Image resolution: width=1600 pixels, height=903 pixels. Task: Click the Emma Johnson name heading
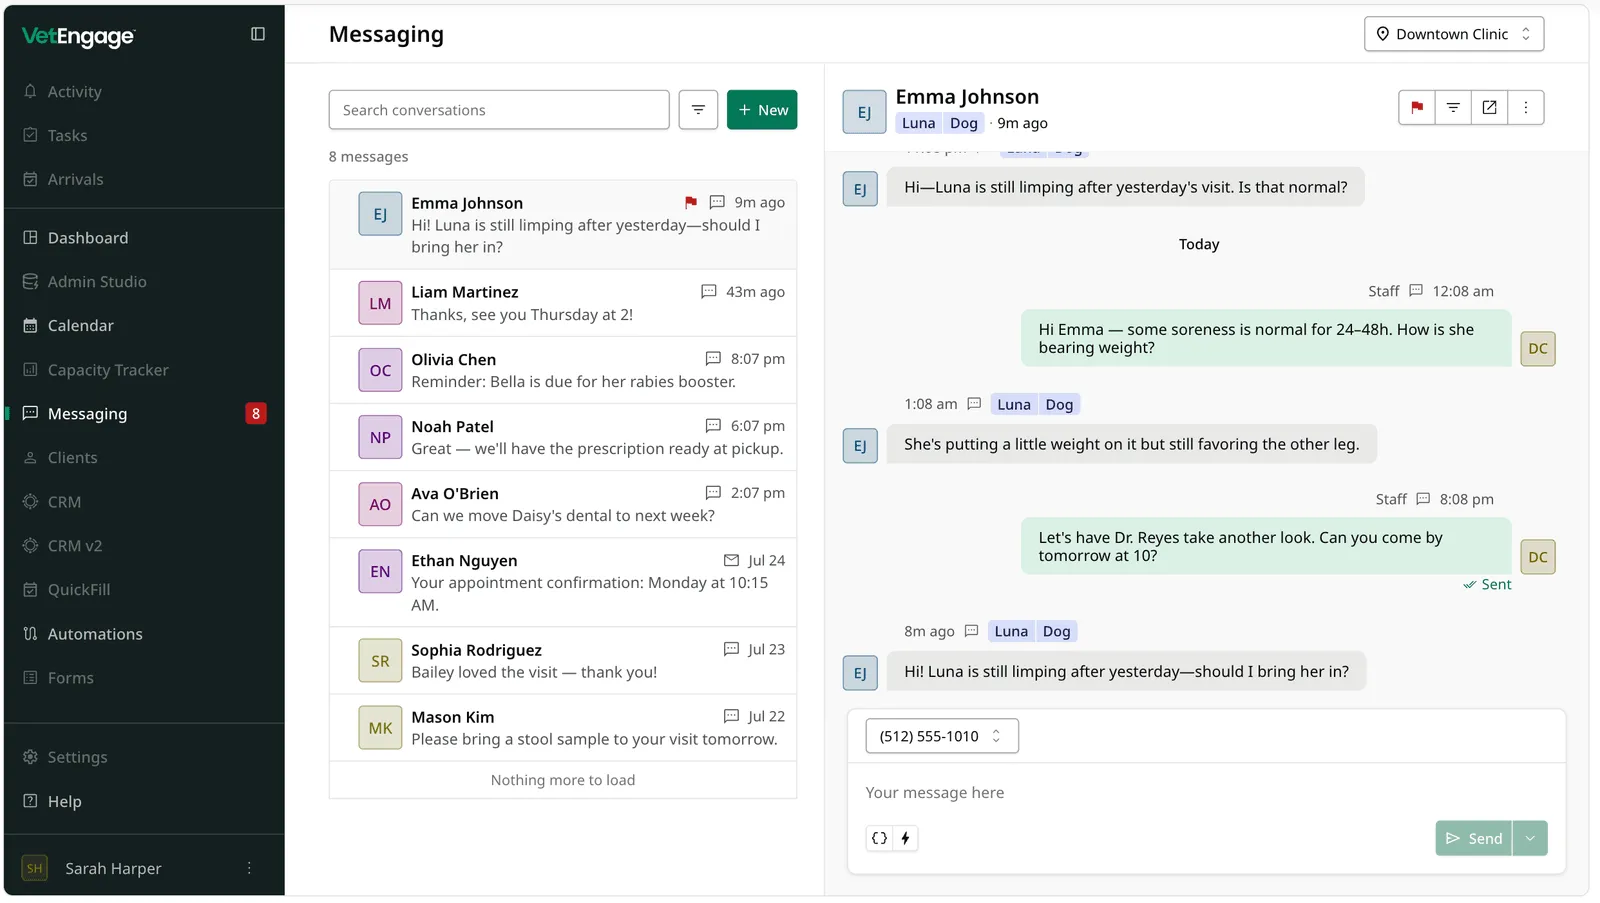coord(967,97)
